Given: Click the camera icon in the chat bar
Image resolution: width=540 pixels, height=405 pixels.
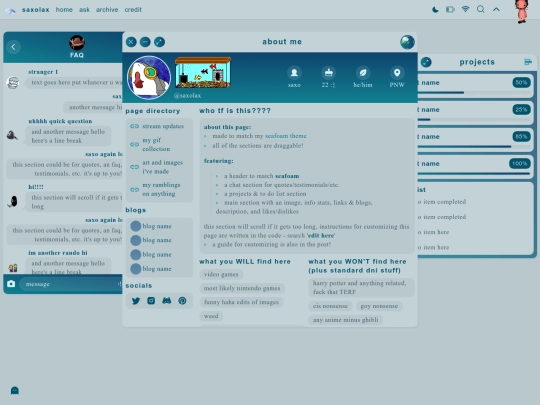Looking at the screenshot, I should [x=11, y=284].
